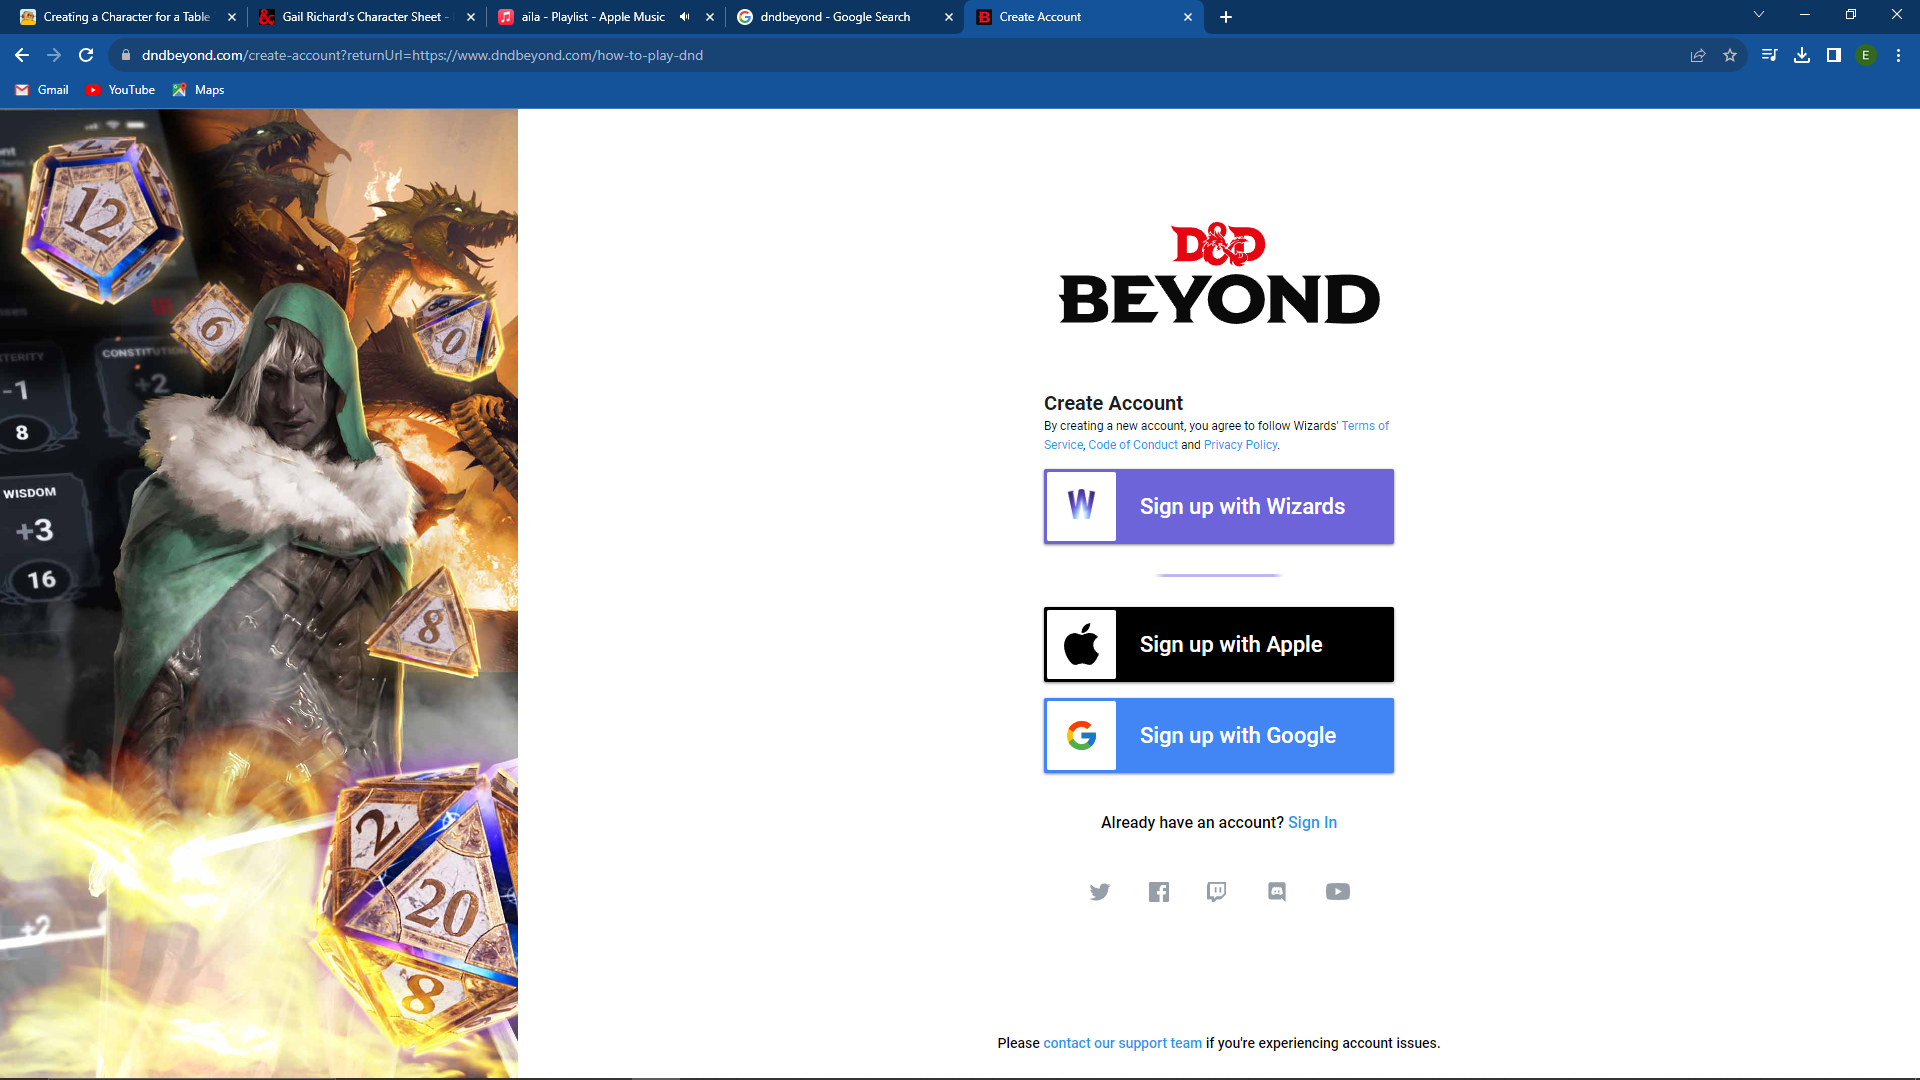
Task: Click the mute speaker icon on the Apple Music tab
Action: tap(684, 16)
